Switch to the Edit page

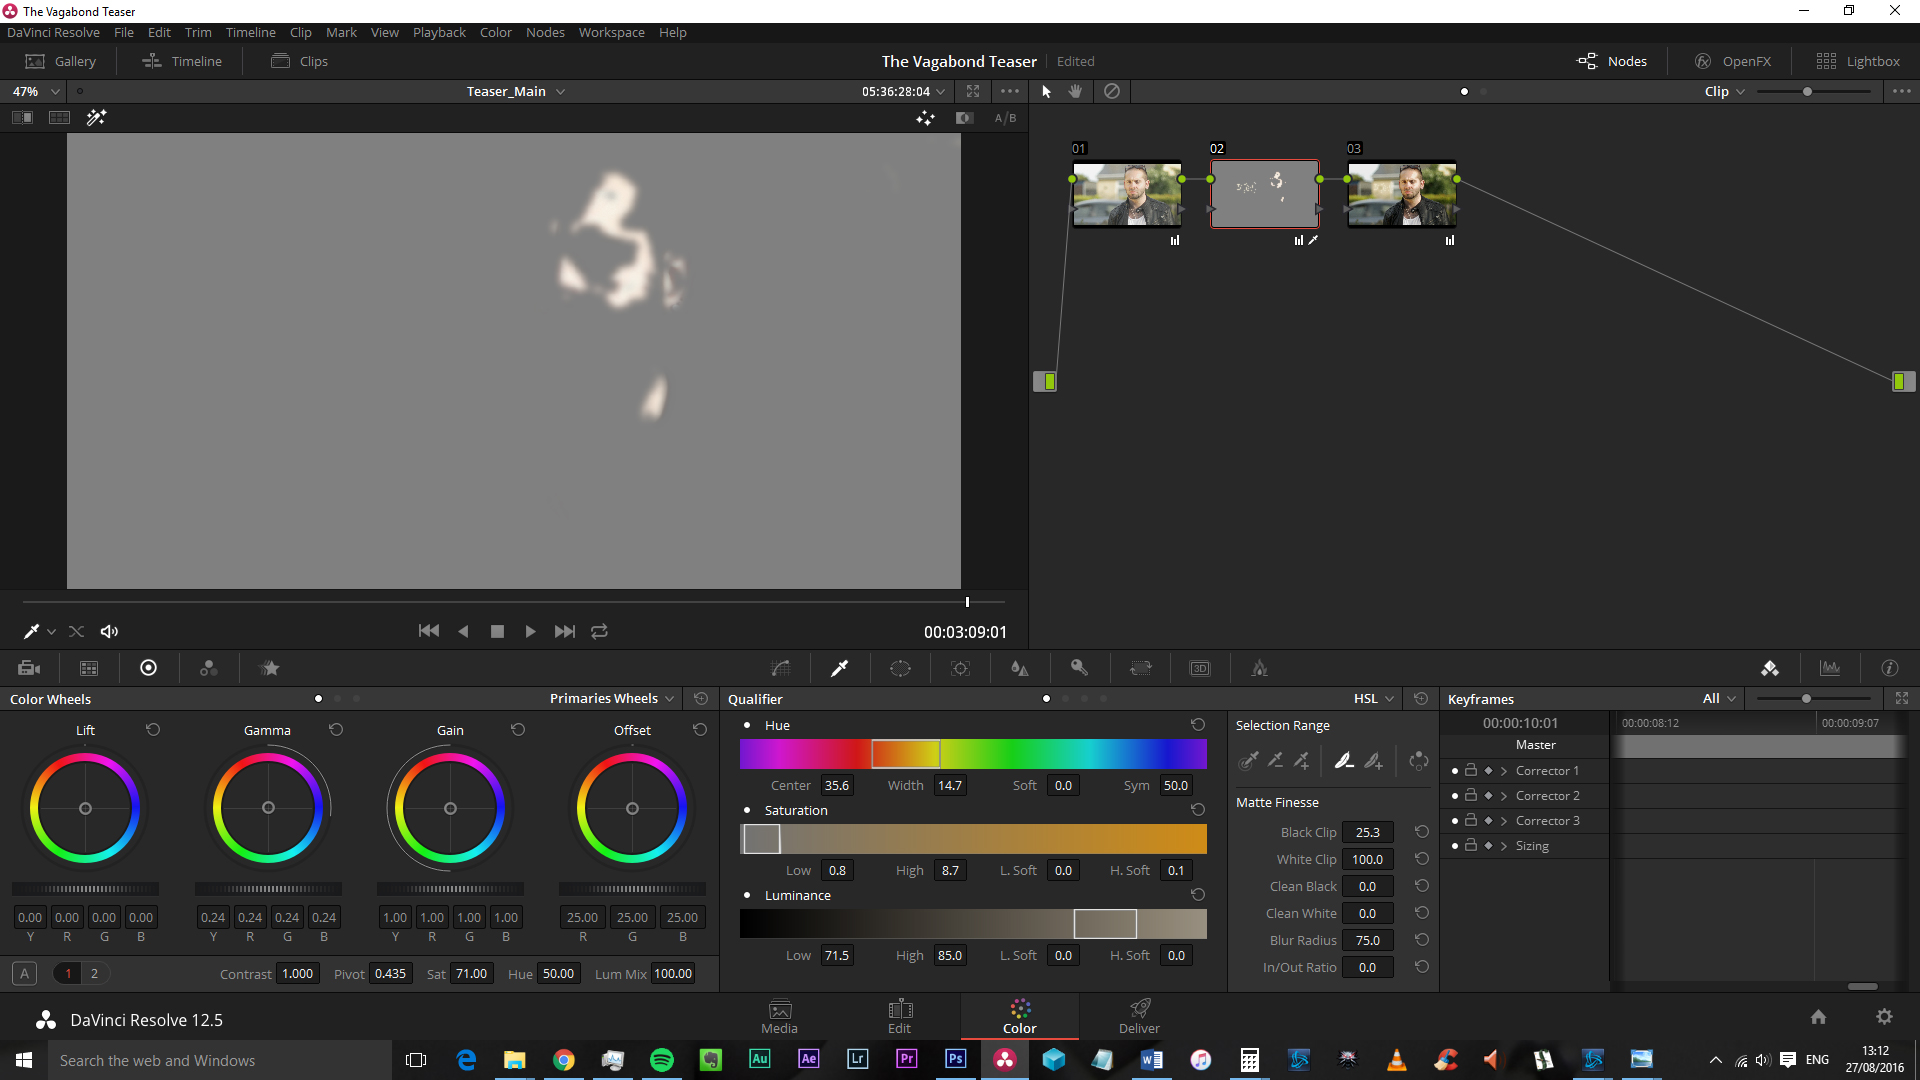coord(899,1015)
